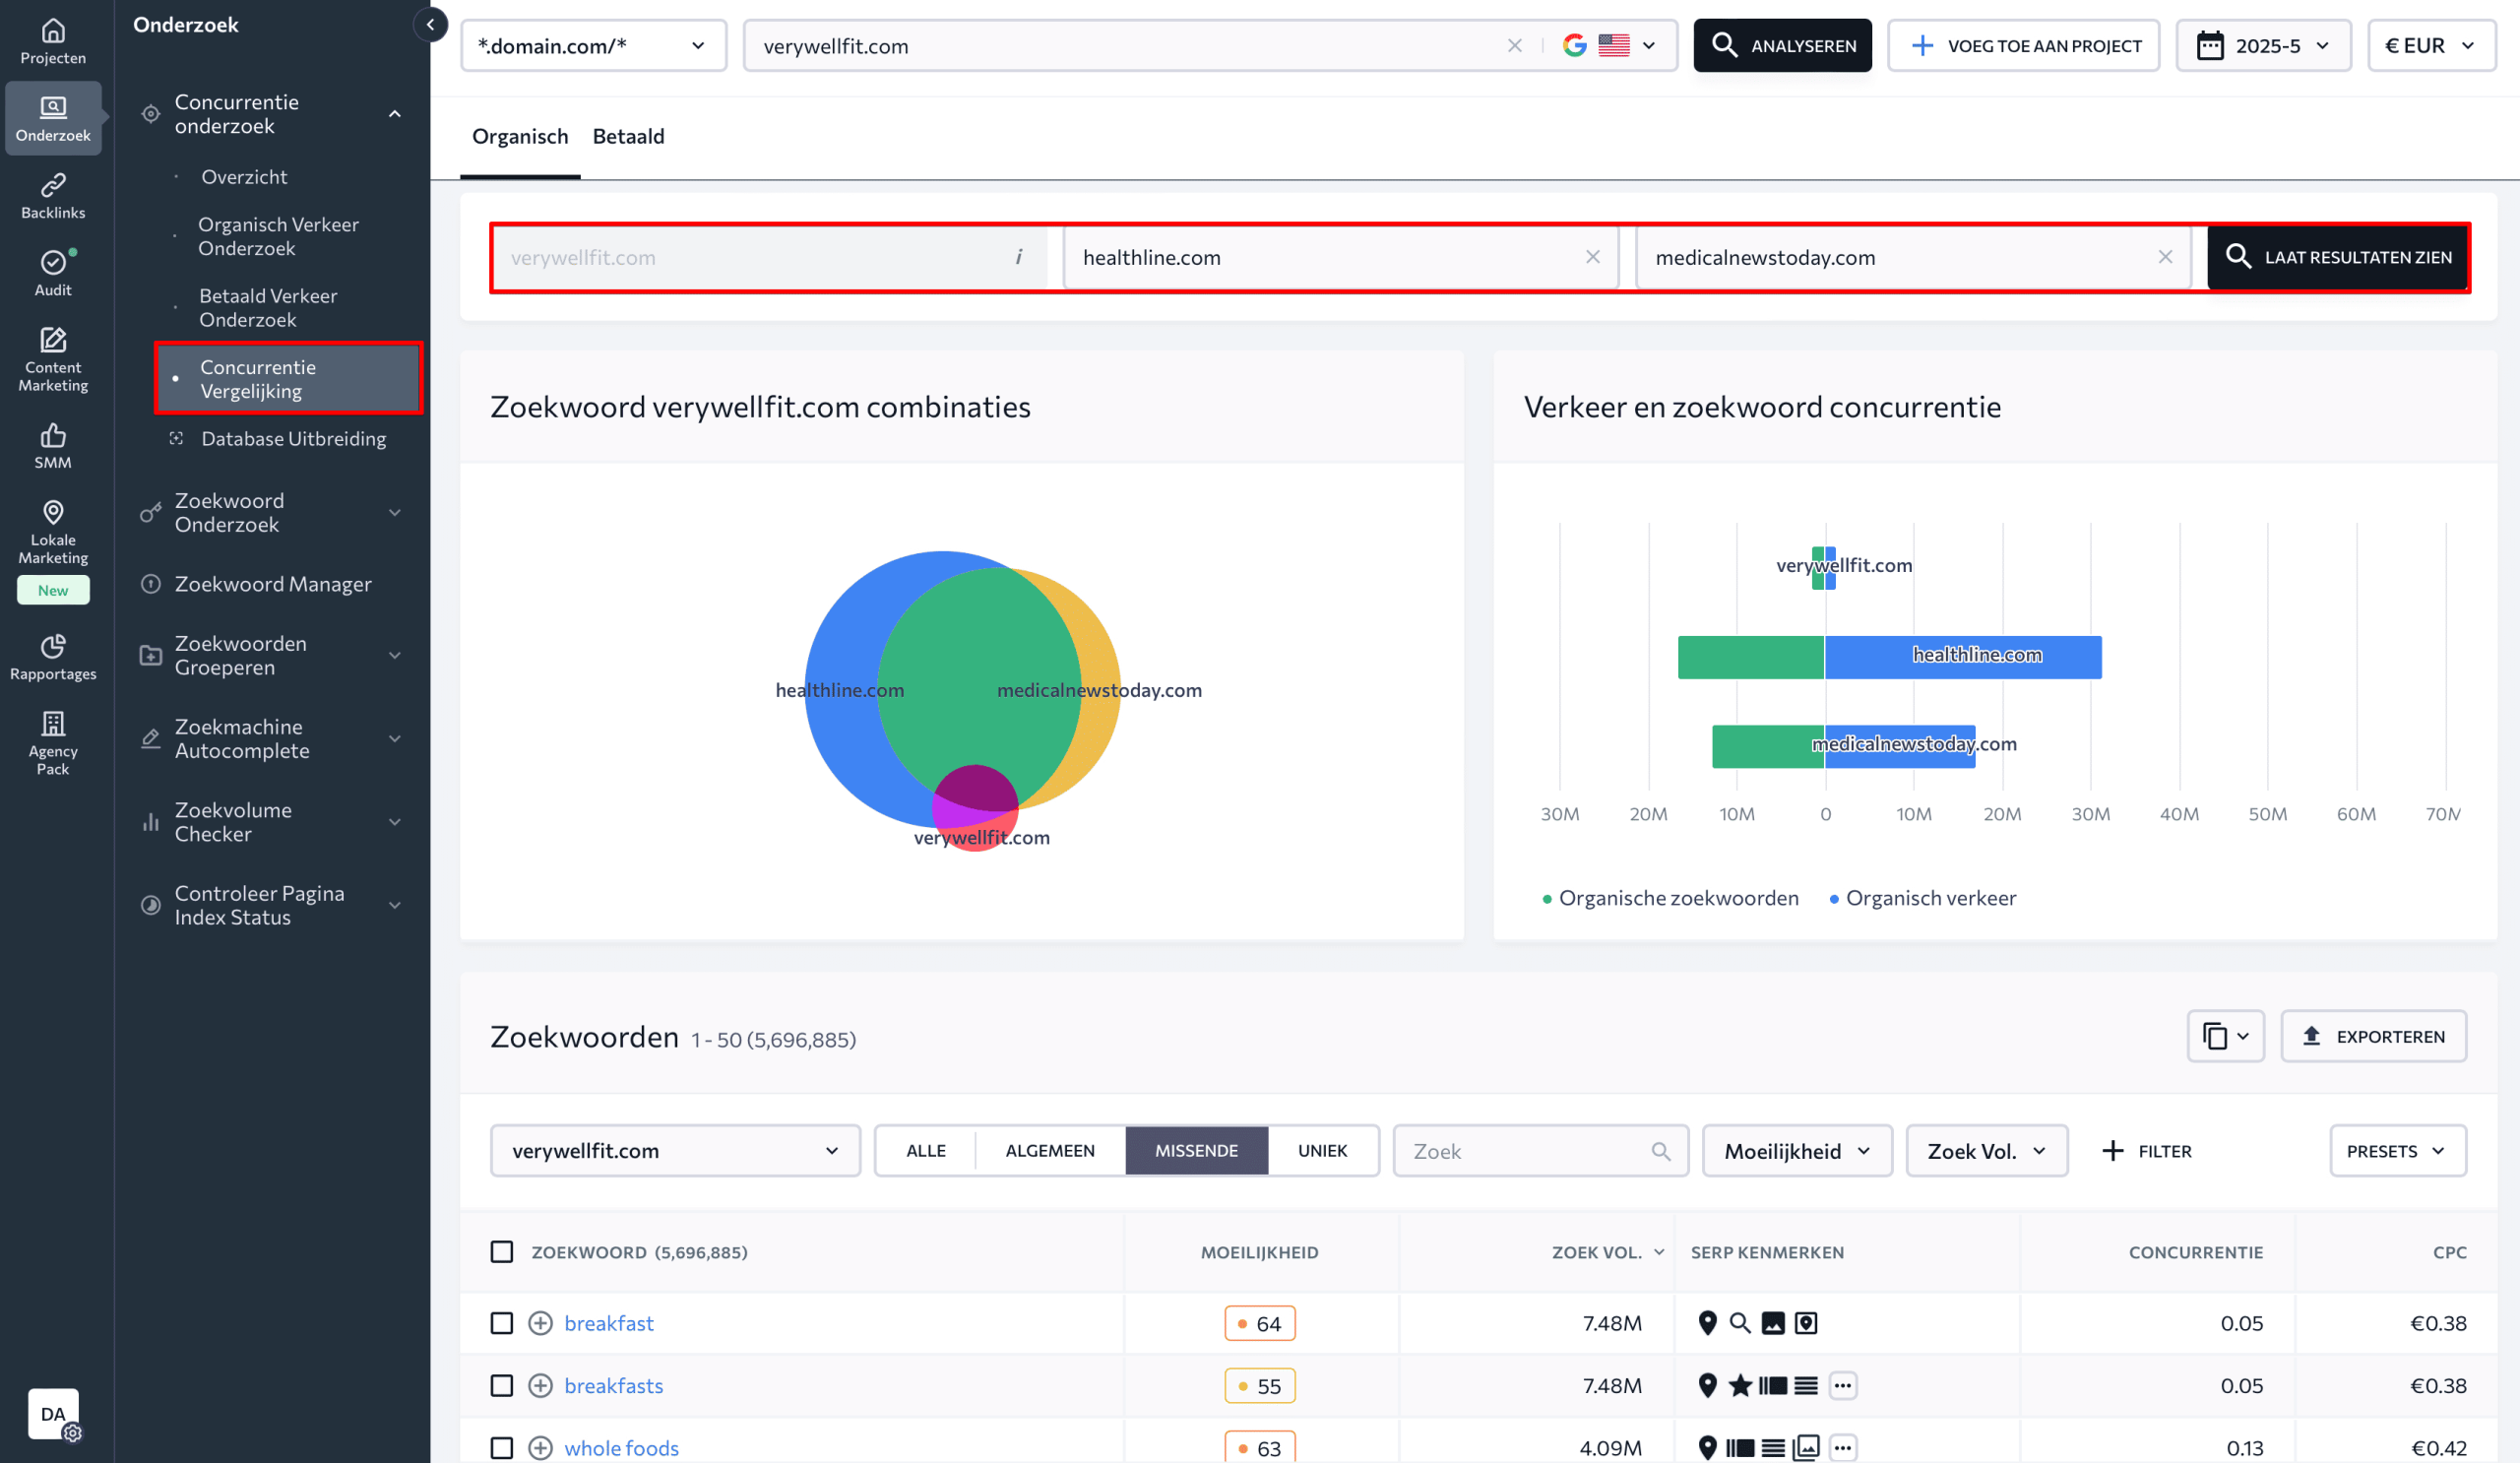Switch to the Betaald tab
The image size is (2520, 1463).
(628, 136)
